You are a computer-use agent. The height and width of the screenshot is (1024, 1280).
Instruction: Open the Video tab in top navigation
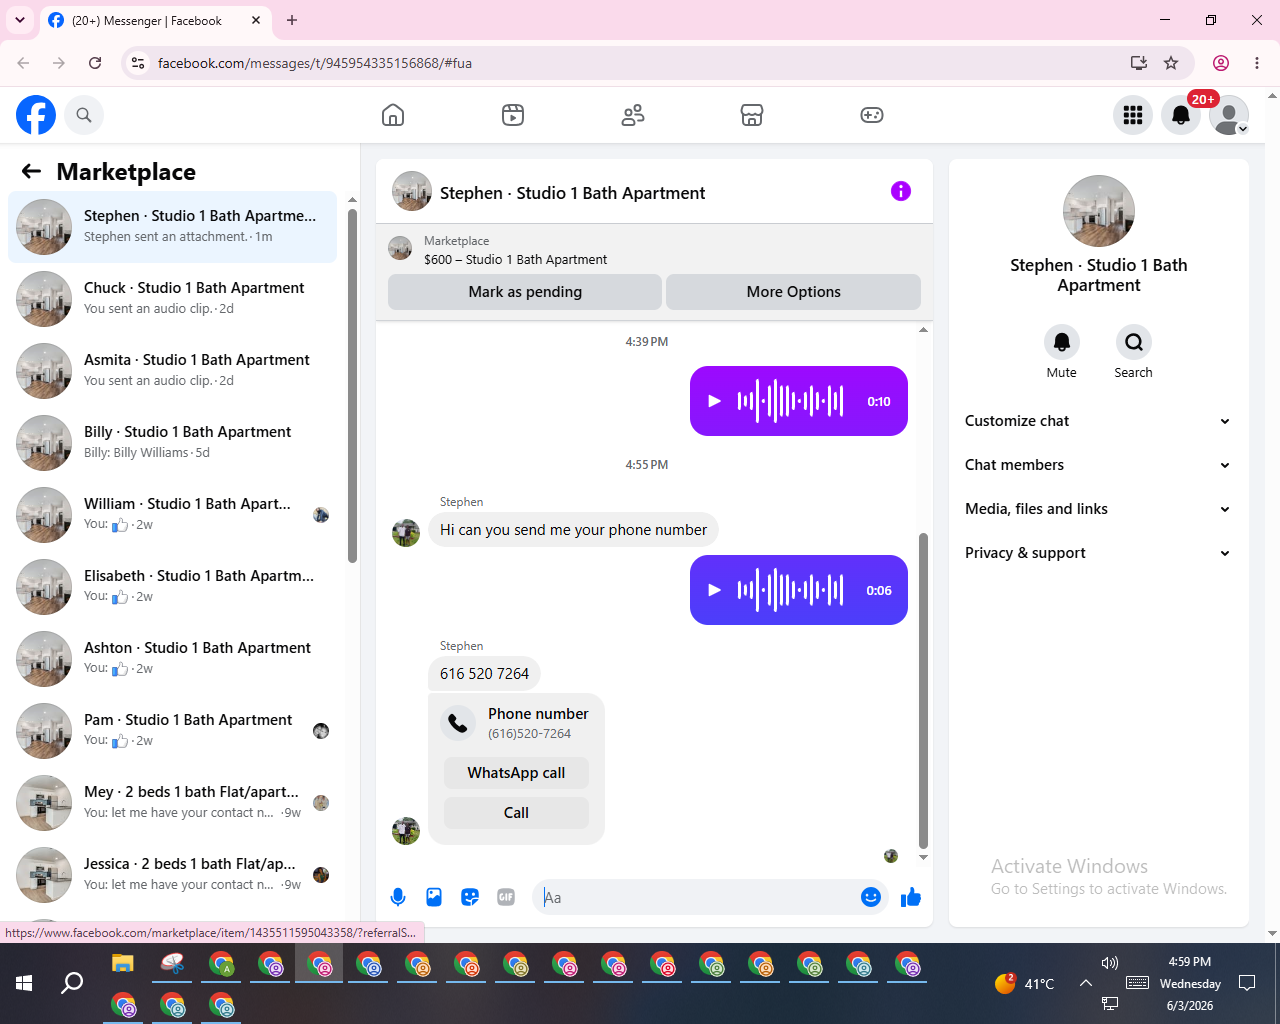(x=513, y=115)
